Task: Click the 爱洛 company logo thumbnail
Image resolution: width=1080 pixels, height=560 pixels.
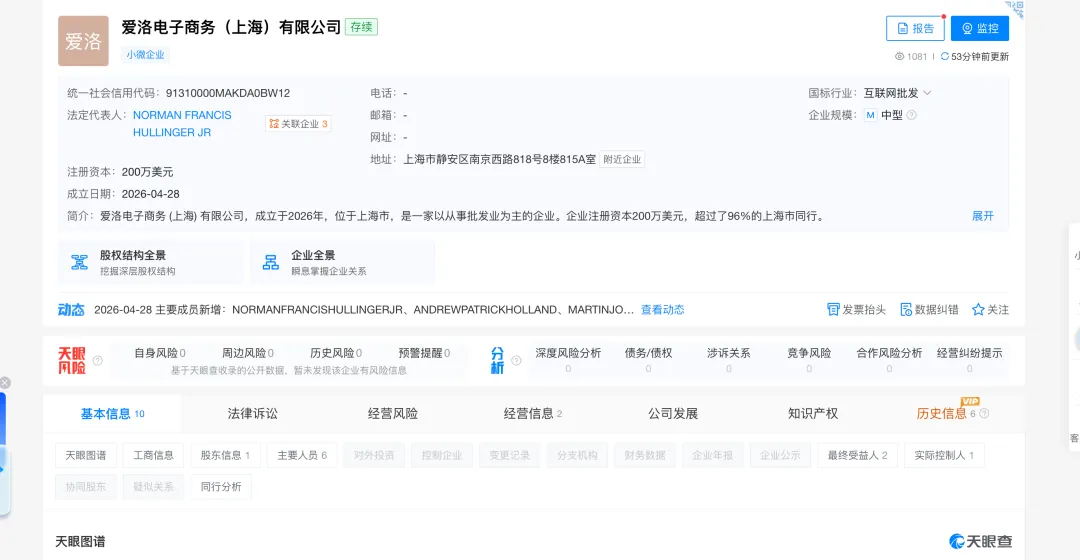Action: click(x=83, y=41)
